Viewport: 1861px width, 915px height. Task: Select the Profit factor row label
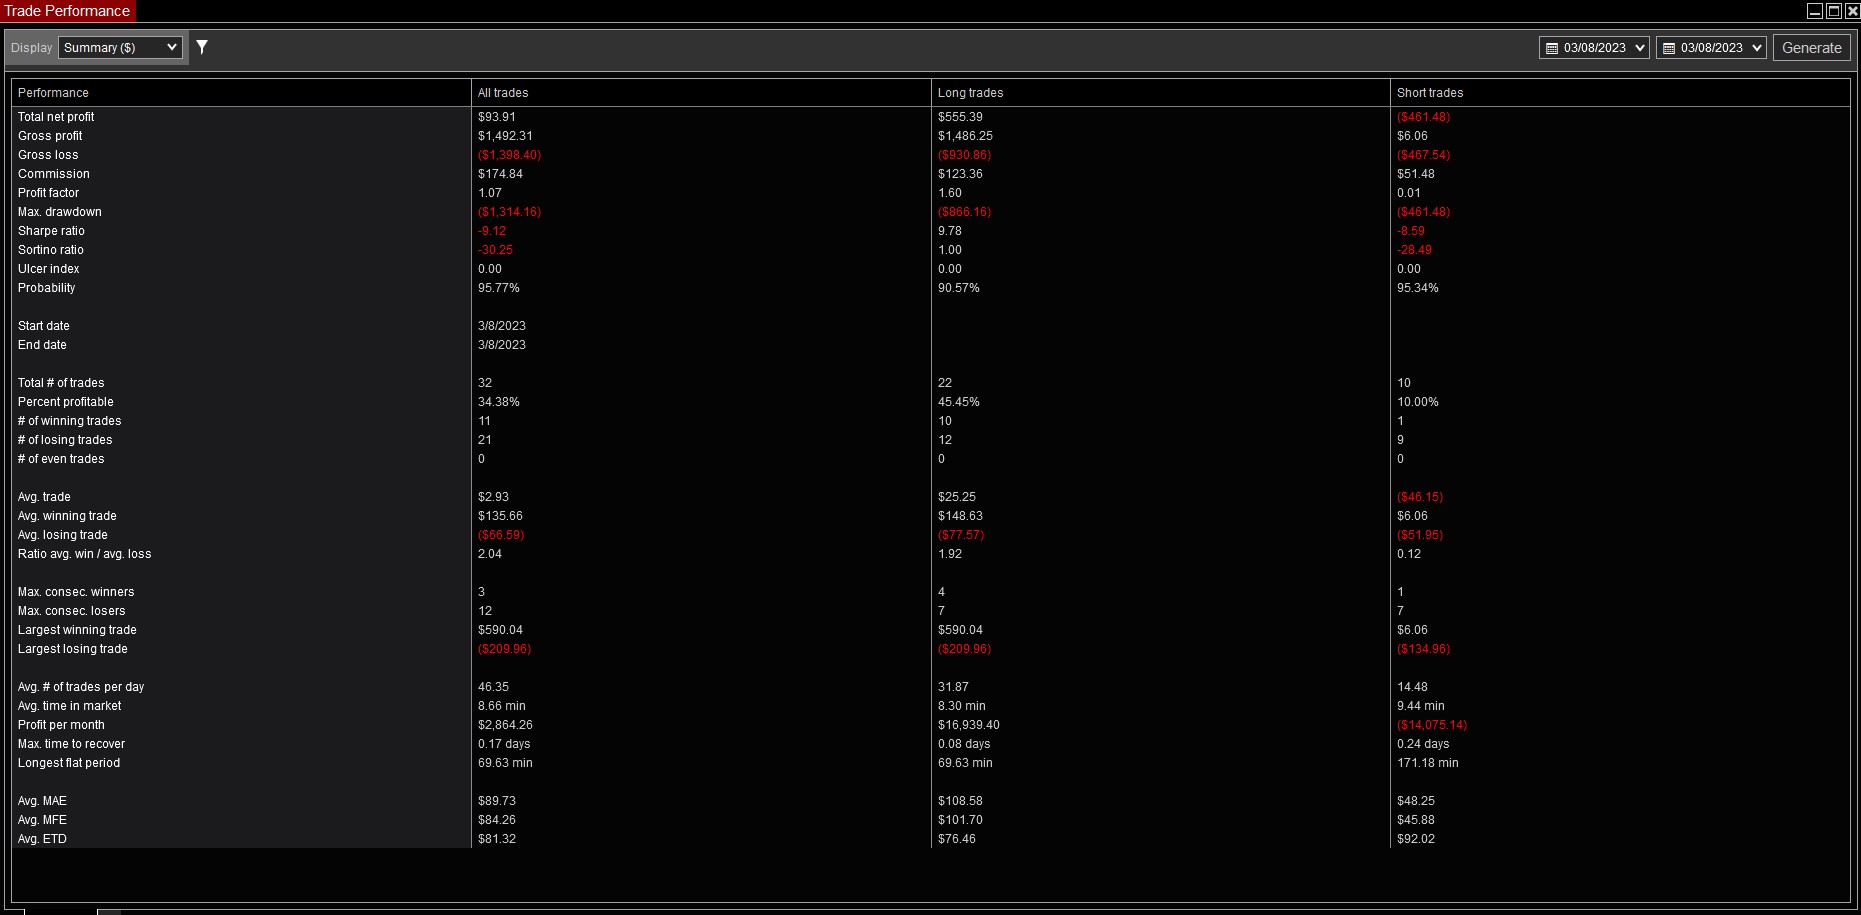[48, 193]
